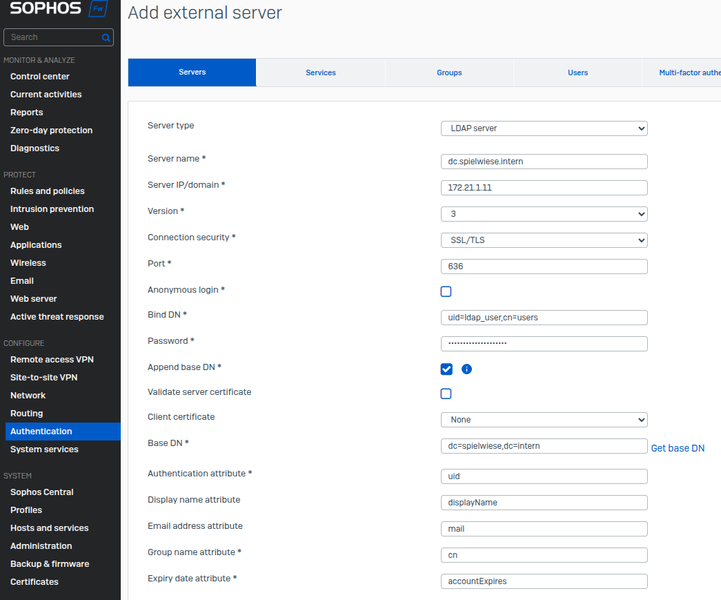Click the info icon beside Append base DN
721x600 pixels.
466,369
